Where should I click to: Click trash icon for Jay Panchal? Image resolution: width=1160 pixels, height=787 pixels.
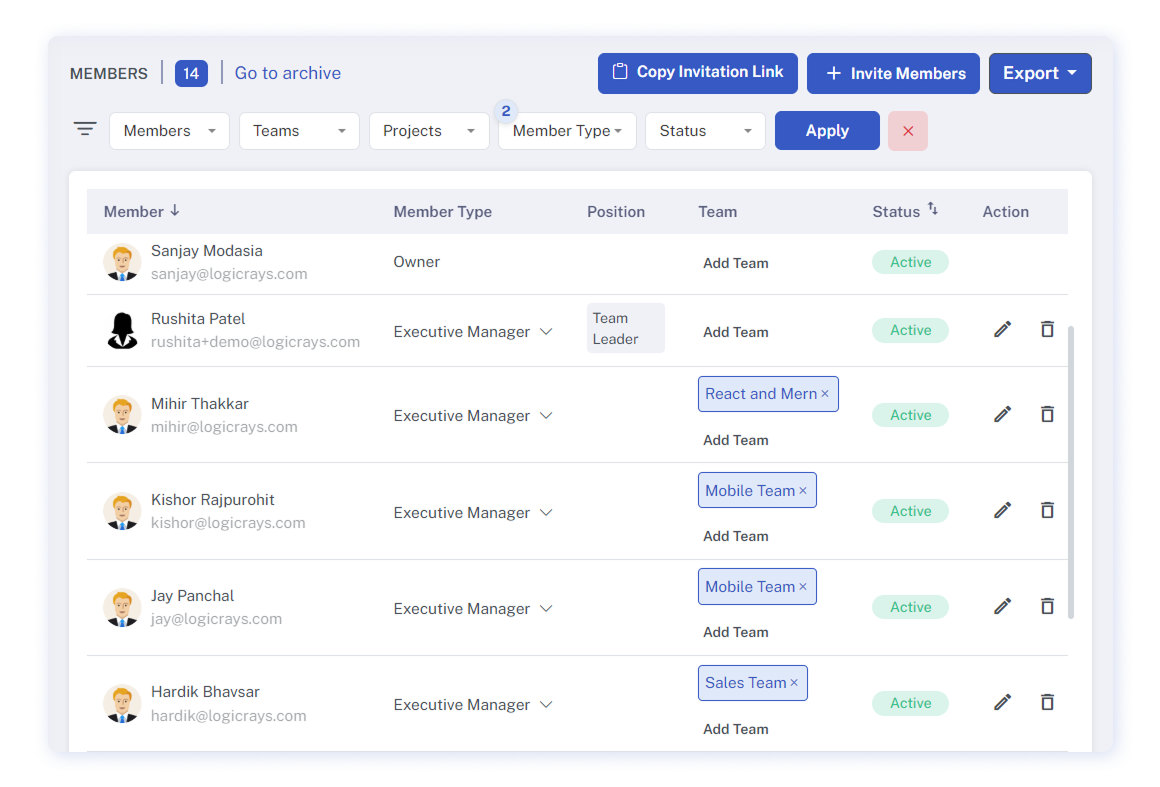(x=1047, y=606)
